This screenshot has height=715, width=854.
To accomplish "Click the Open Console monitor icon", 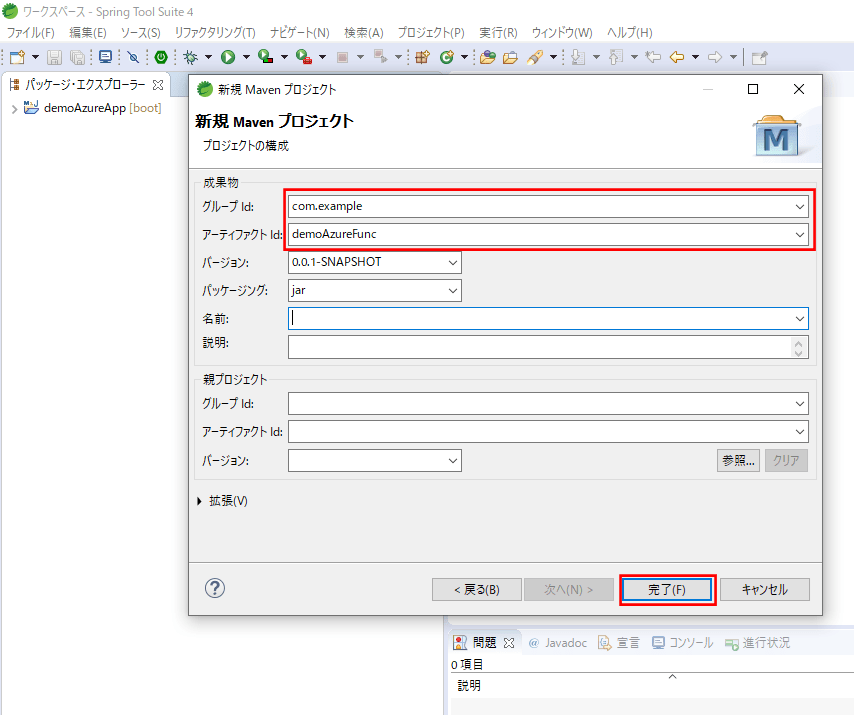I will tap(106, 57).
